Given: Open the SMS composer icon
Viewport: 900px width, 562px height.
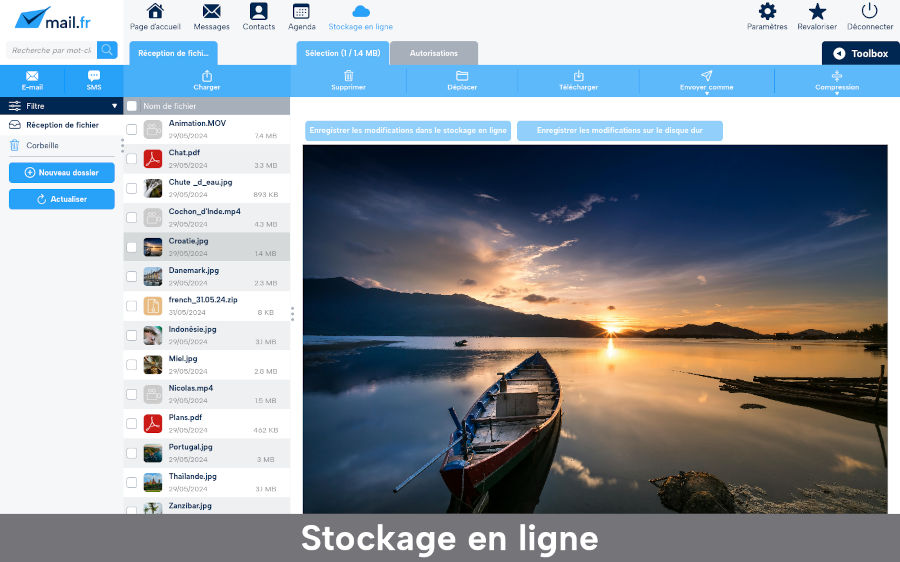Looking at the screenshot, I should click(x=94, y=76).
